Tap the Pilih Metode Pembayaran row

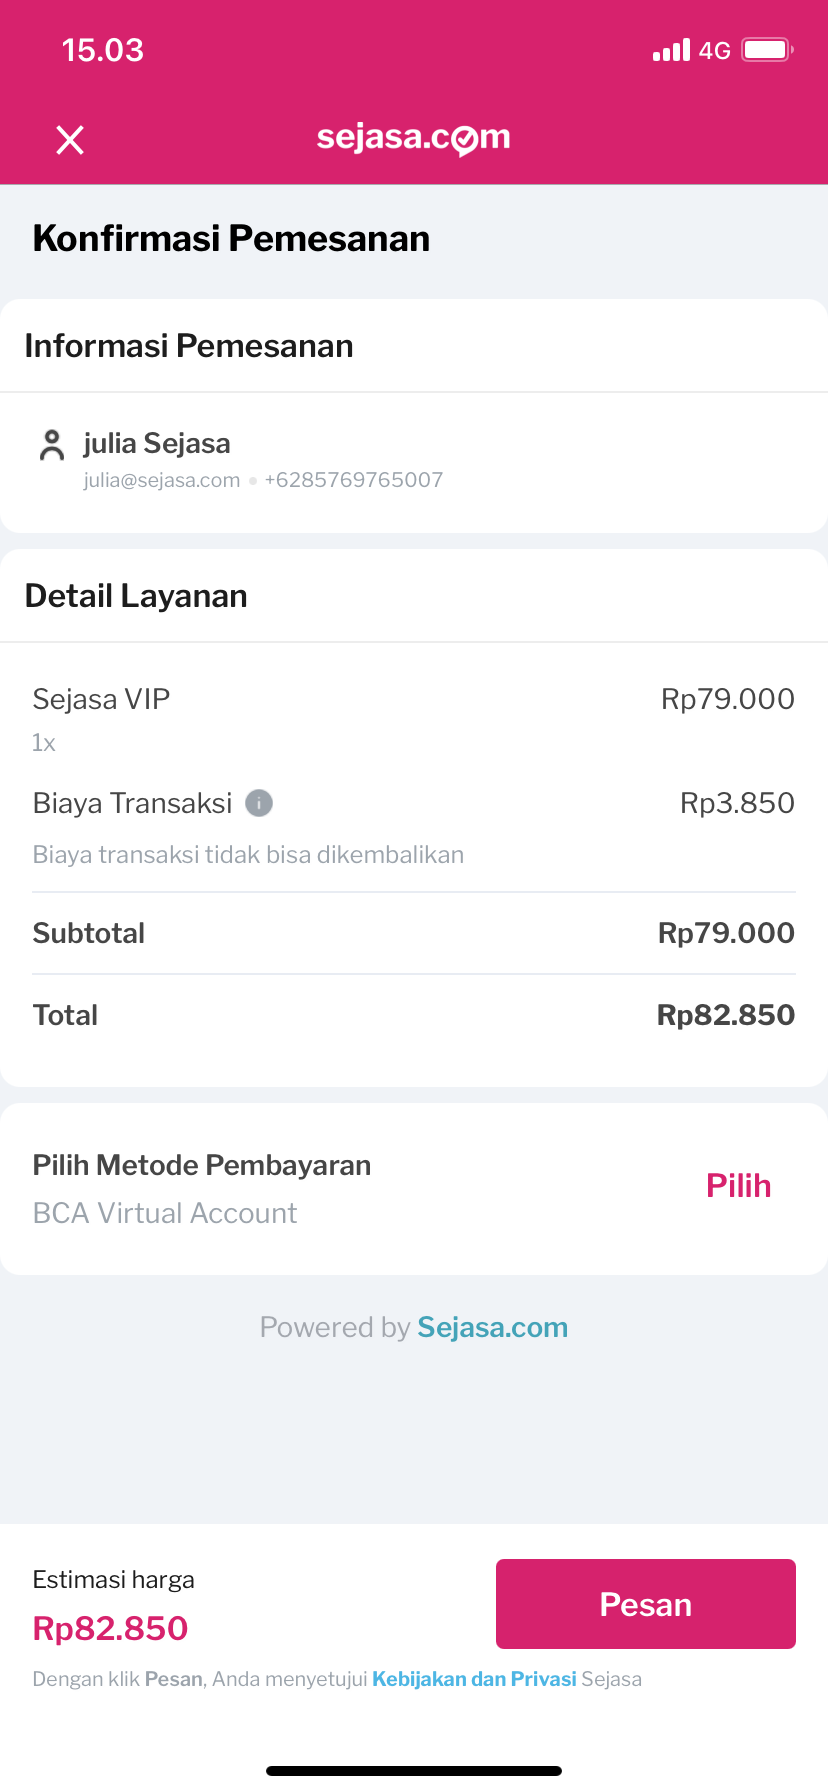(x=202, y=1165)
